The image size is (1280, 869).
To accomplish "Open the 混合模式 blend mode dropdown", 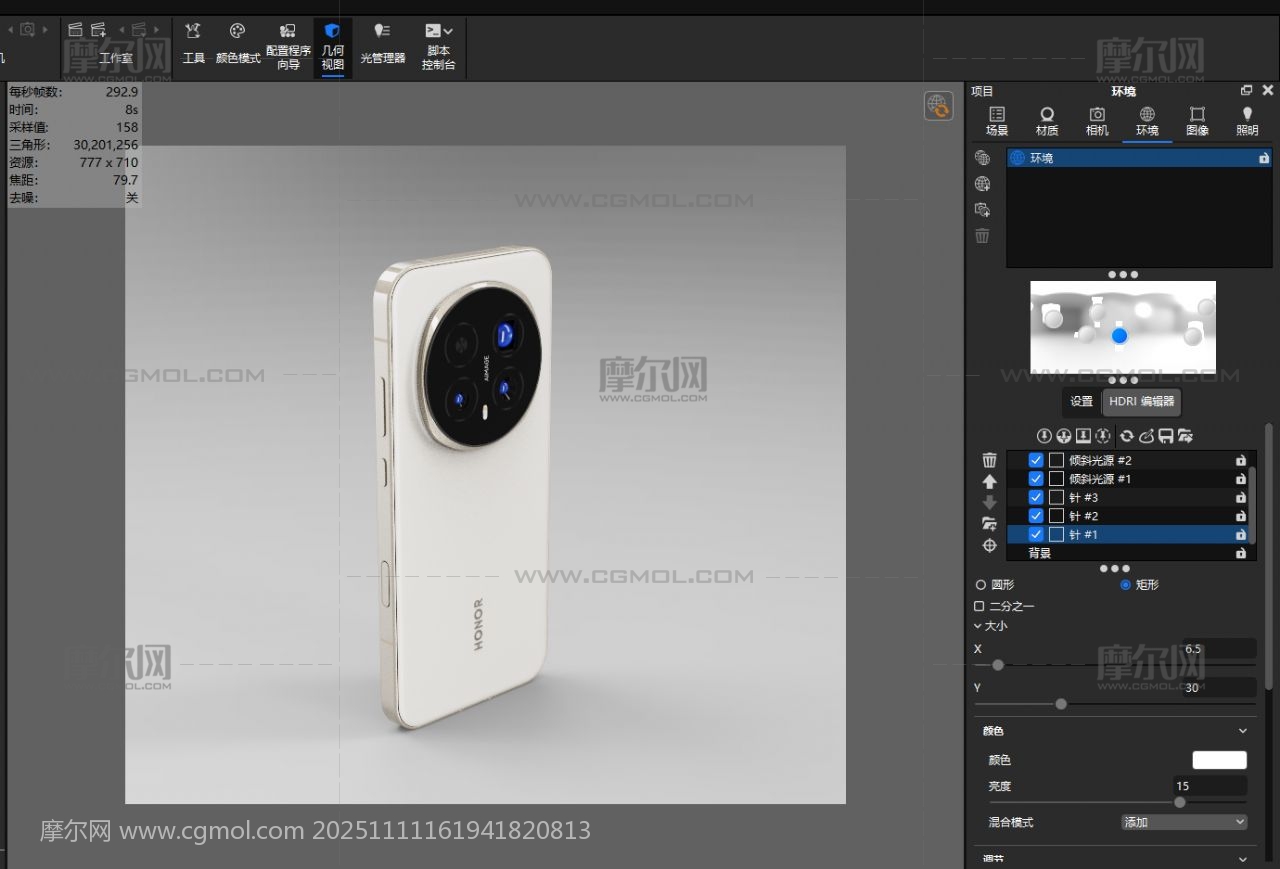I will (x=1184, y=822).
